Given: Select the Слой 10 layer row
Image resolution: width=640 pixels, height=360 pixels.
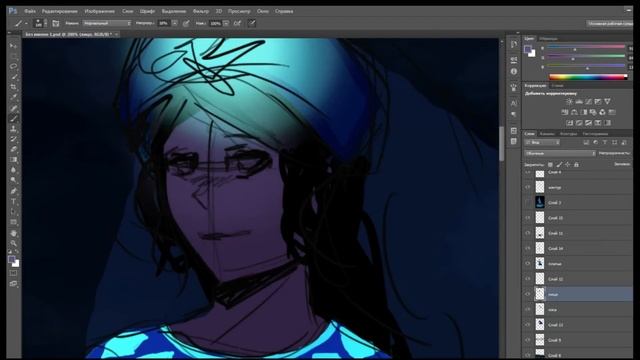Looking at the screenshot, I should click(x=578, y=218).
